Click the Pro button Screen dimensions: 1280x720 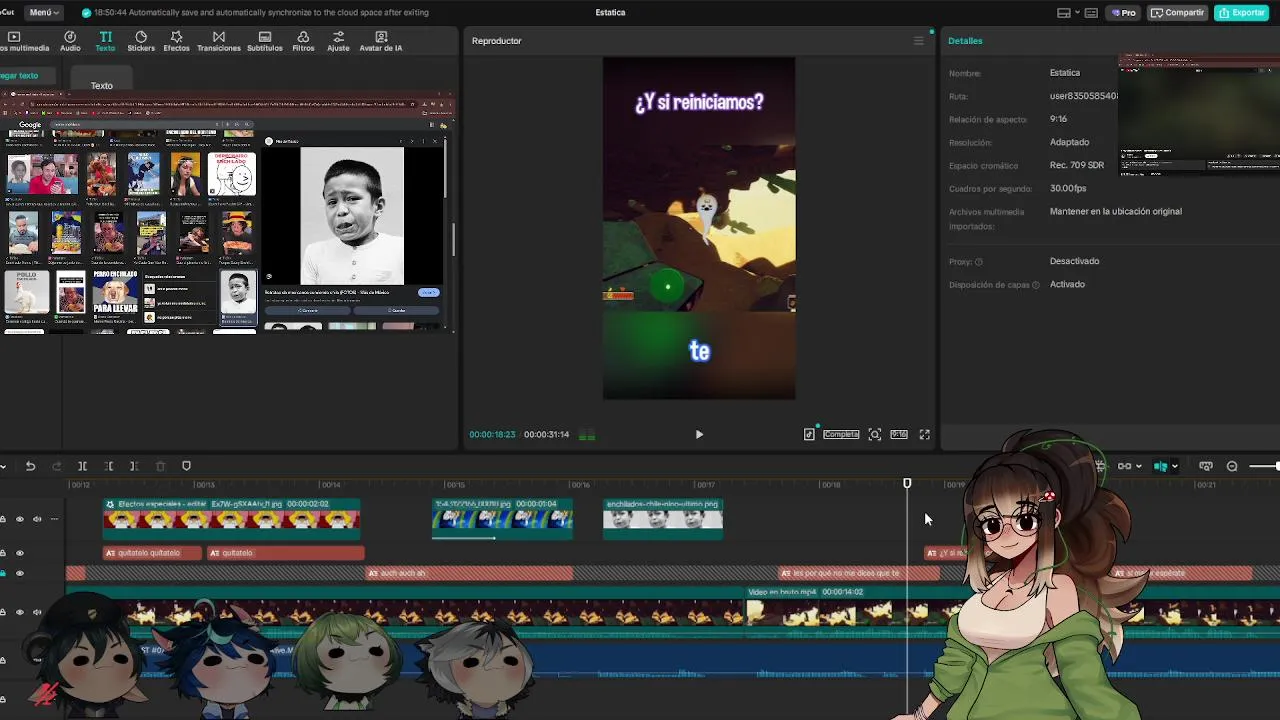(x=1124, y=13)
